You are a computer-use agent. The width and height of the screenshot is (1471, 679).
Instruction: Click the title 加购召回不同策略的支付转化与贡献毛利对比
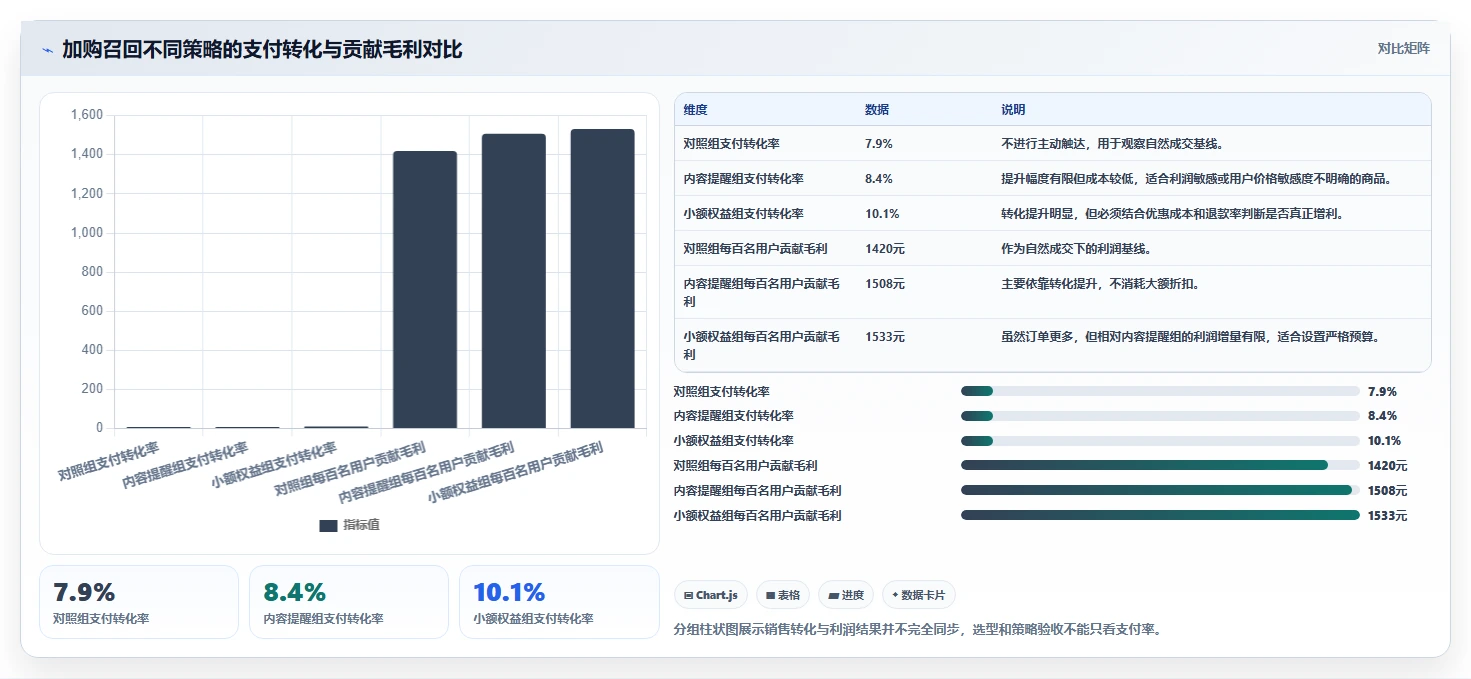262,50
